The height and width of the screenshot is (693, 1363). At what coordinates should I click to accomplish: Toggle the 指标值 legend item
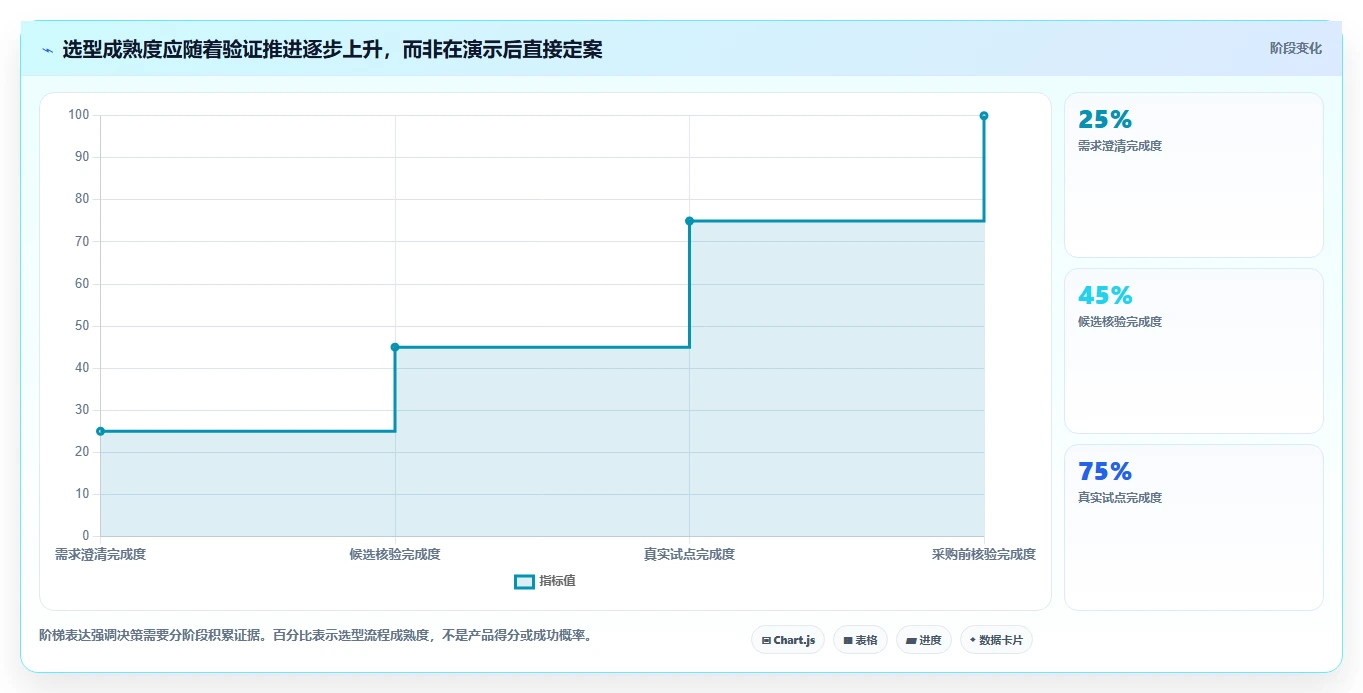point(545,581)
